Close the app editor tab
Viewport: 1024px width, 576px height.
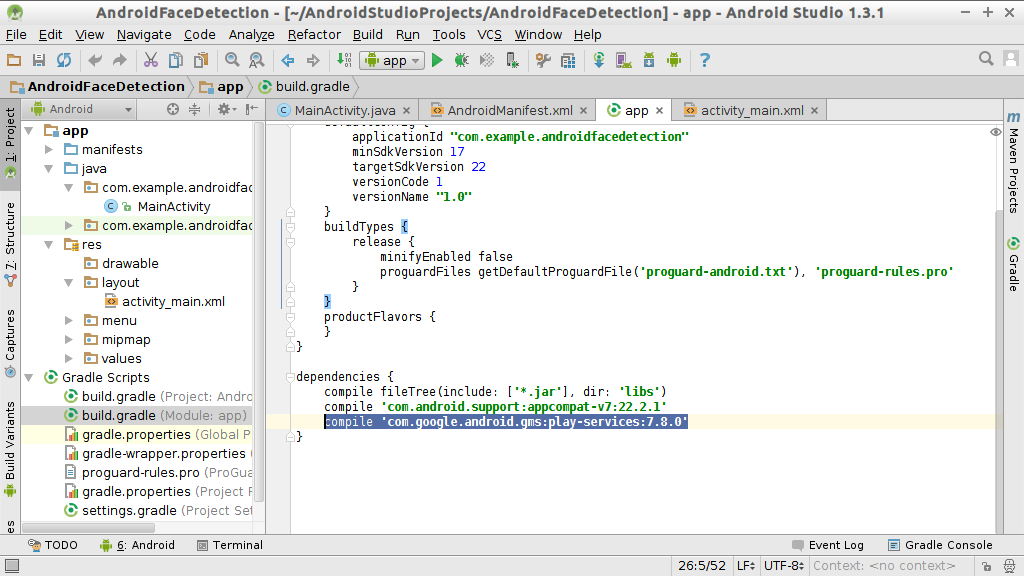[x=660, y=111]
